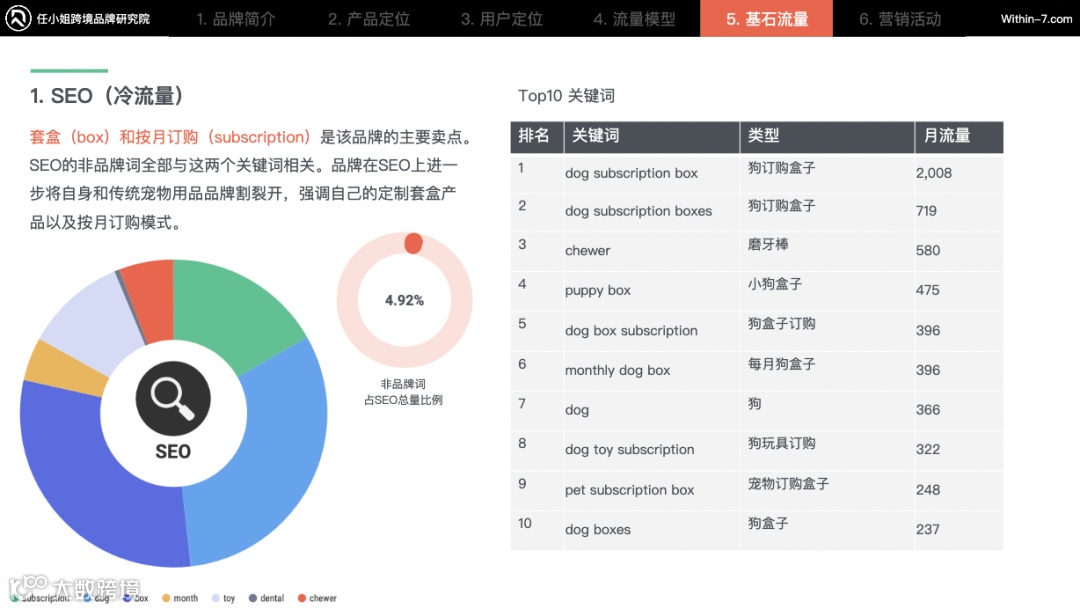The image size is (1080, 609).
Task: Switch to the 1. 品牌简介 tab
Action: tap(233, 18)
